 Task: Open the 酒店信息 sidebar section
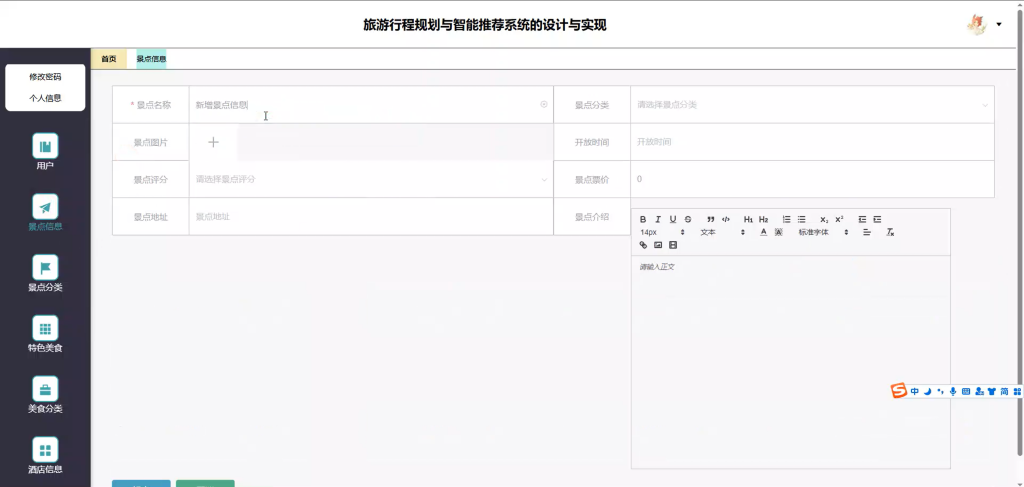(x=45, y=455)
